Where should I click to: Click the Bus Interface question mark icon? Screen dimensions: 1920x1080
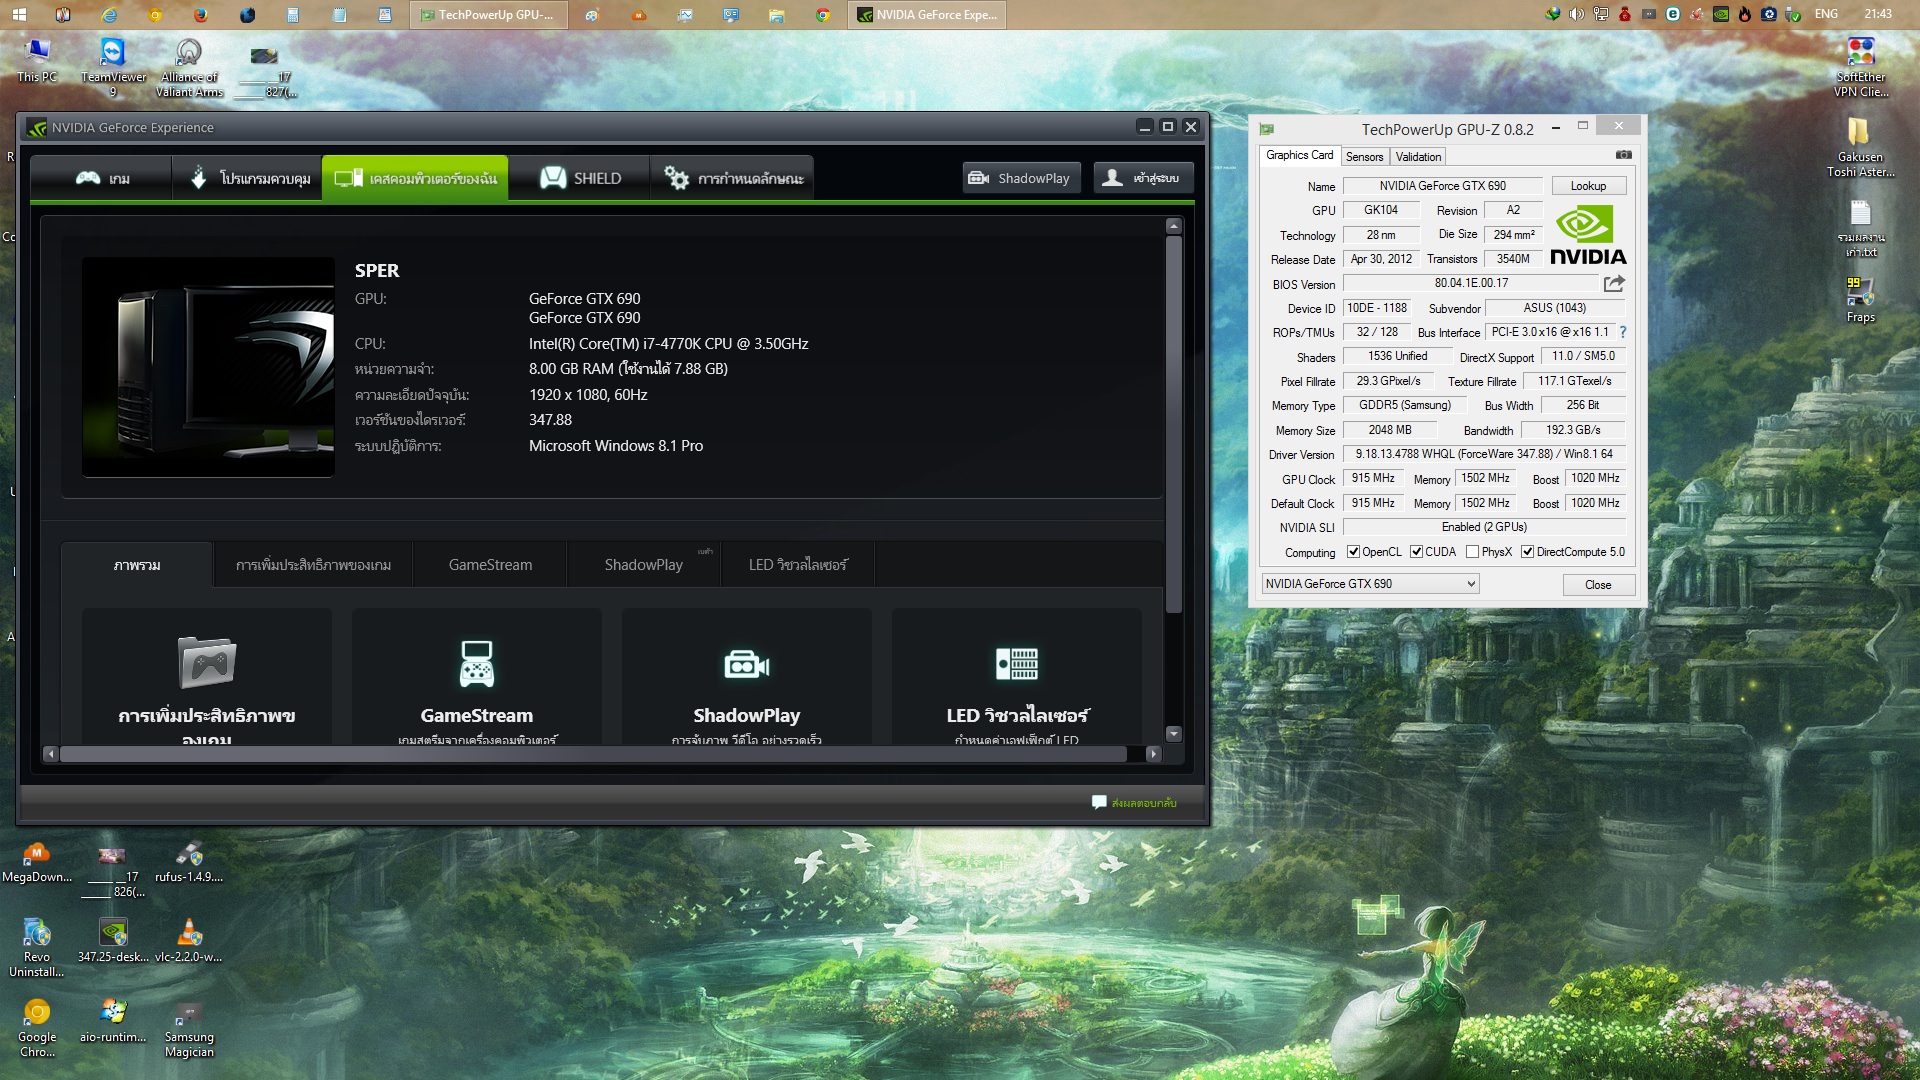pyautogui.click(x=1623, y=332)
